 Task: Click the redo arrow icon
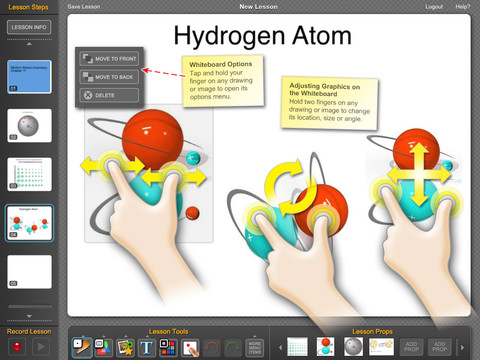(x=233, y=347)
